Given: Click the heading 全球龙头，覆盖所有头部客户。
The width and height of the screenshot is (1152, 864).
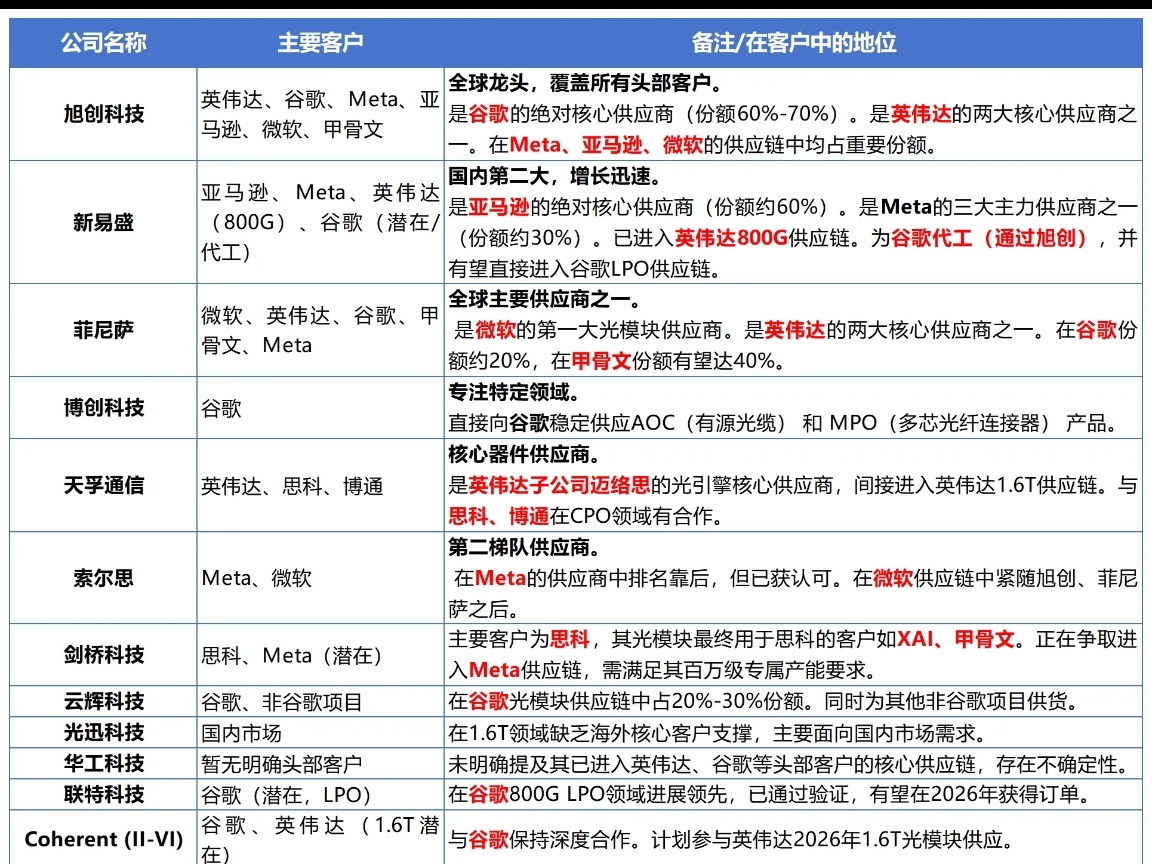Looking at the screenshot, I should point(586,82).
